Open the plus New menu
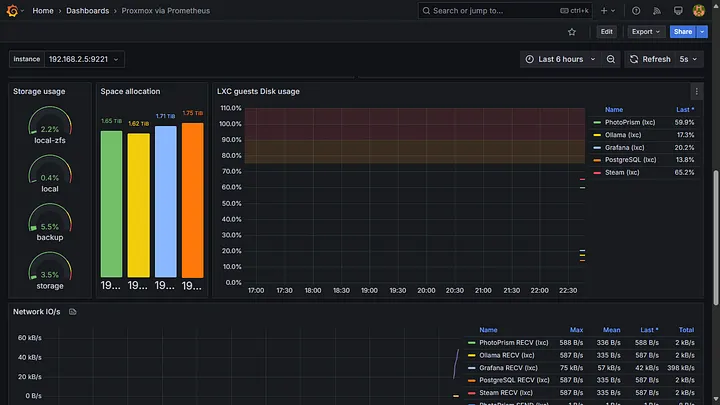 (x=608, y=11)
